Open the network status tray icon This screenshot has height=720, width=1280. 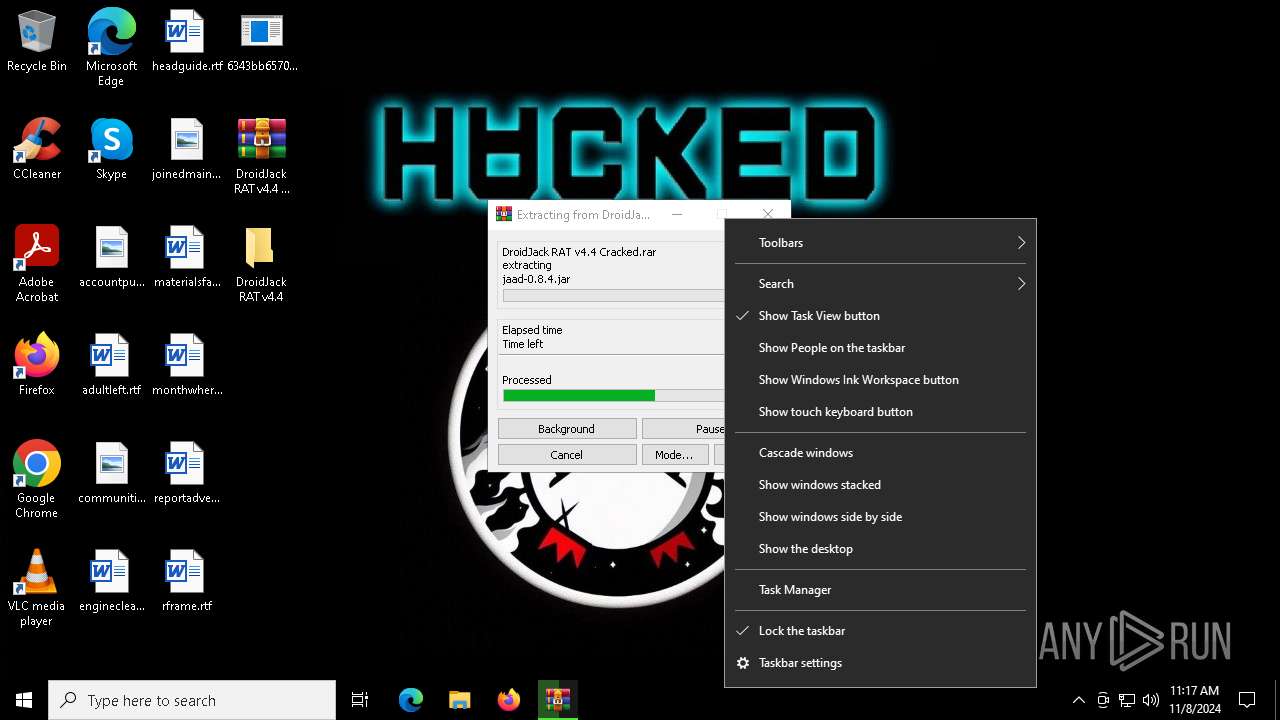tap(1127, 700)
